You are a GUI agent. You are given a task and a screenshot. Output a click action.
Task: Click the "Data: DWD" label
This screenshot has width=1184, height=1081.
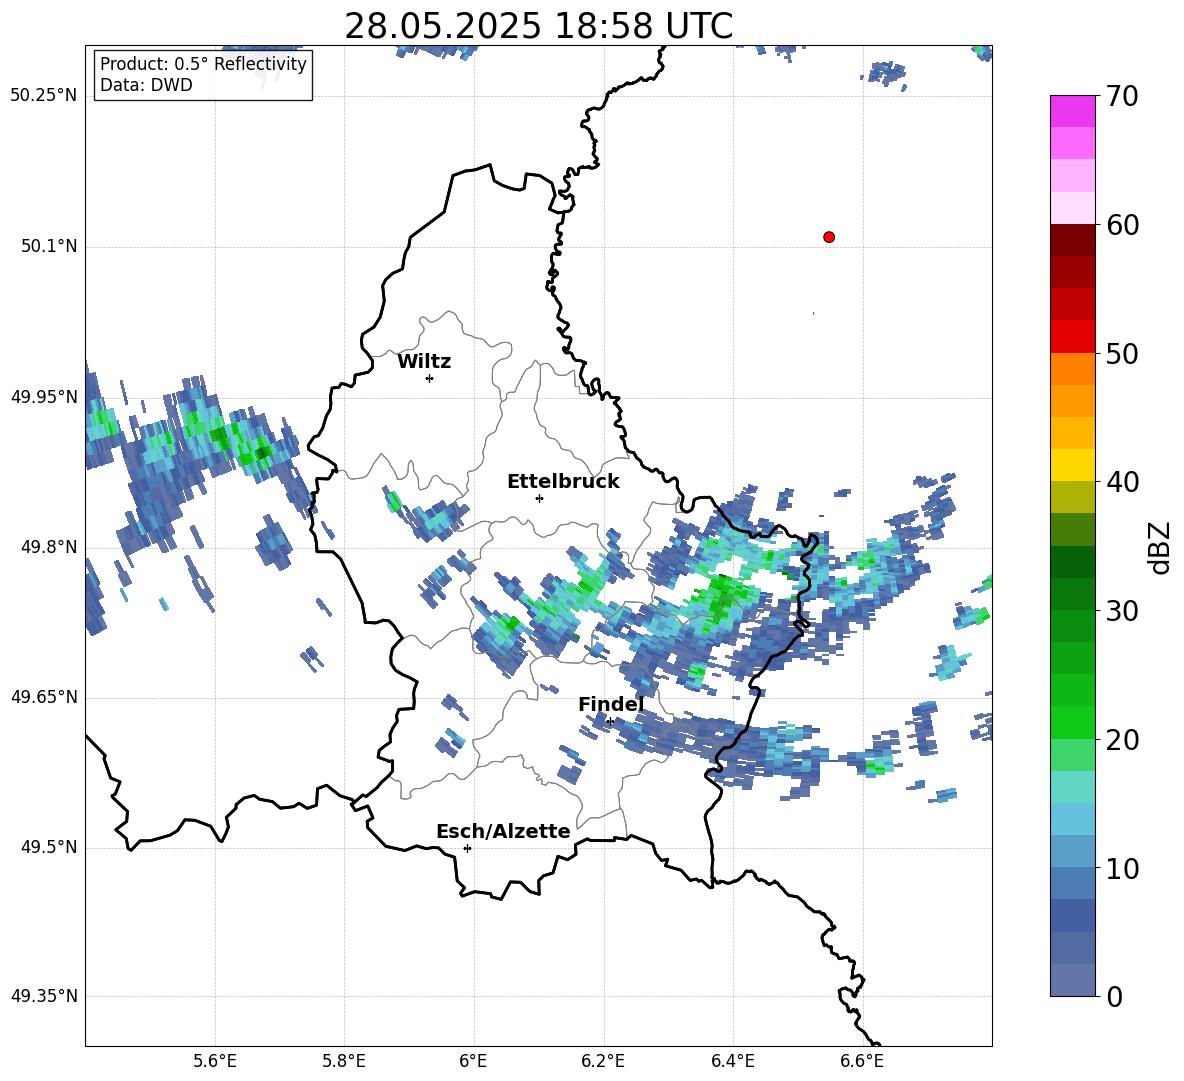(x=146, y=85)
